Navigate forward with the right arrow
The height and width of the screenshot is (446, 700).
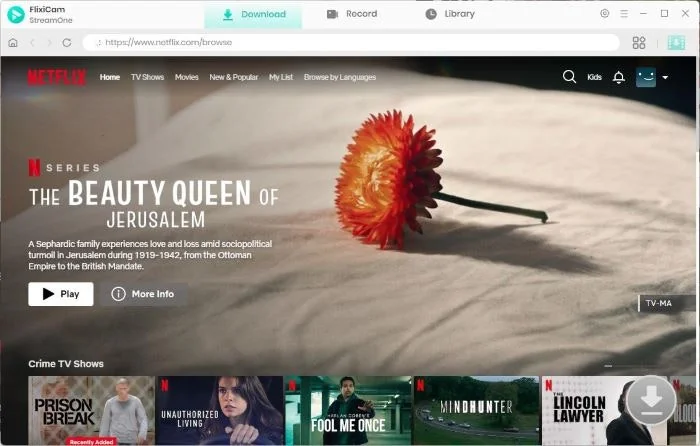(49, 42)
